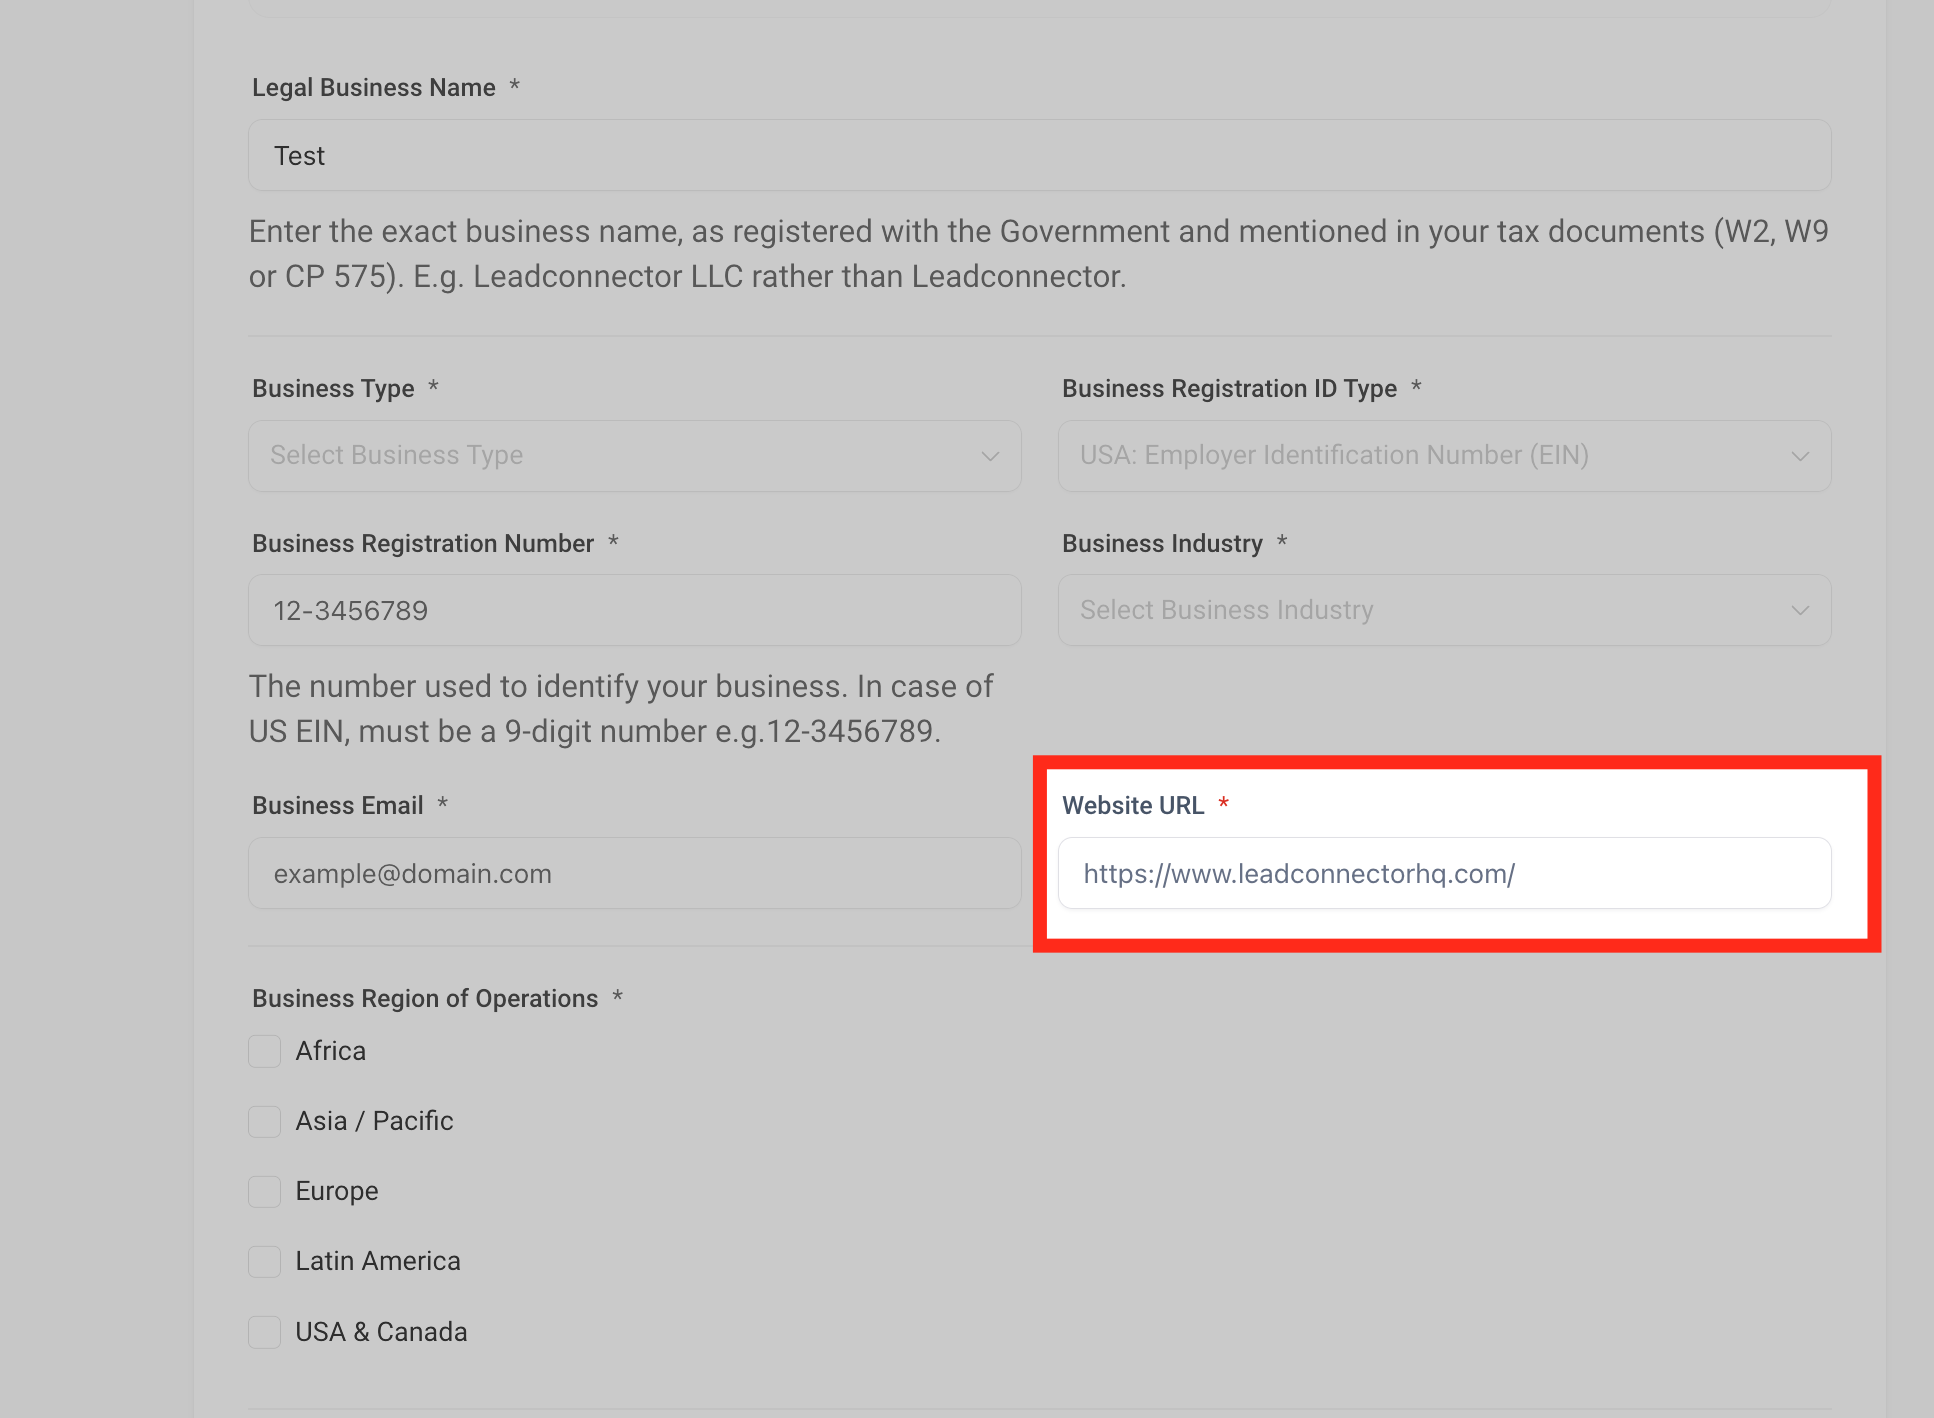The width and height of the screenshot is (1934, 1418).
Task: Click the Legal Business Name input field
Action: 1038,156
